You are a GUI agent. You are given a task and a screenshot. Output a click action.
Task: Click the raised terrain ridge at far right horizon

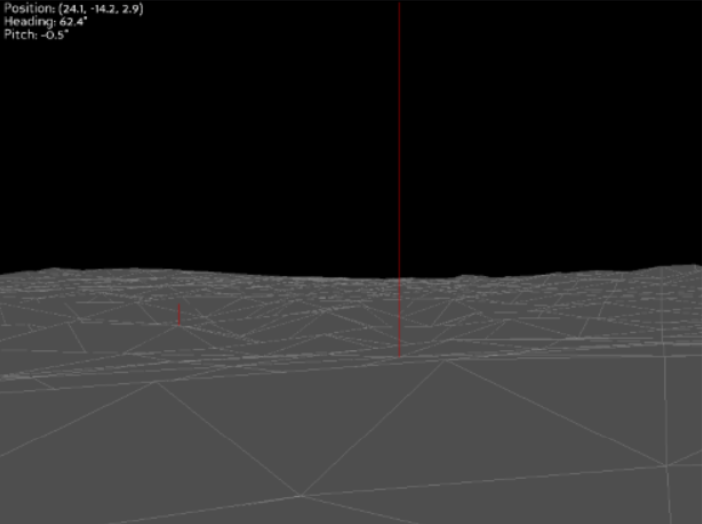coord(670,270)
